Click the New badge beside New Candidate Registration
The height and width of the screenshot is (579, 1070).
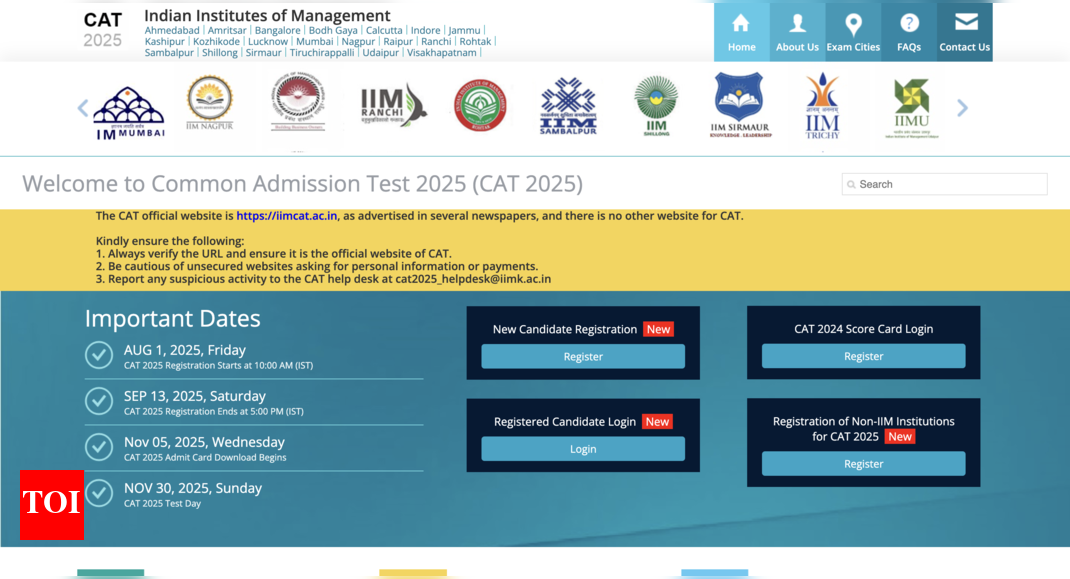click(659, 329)
